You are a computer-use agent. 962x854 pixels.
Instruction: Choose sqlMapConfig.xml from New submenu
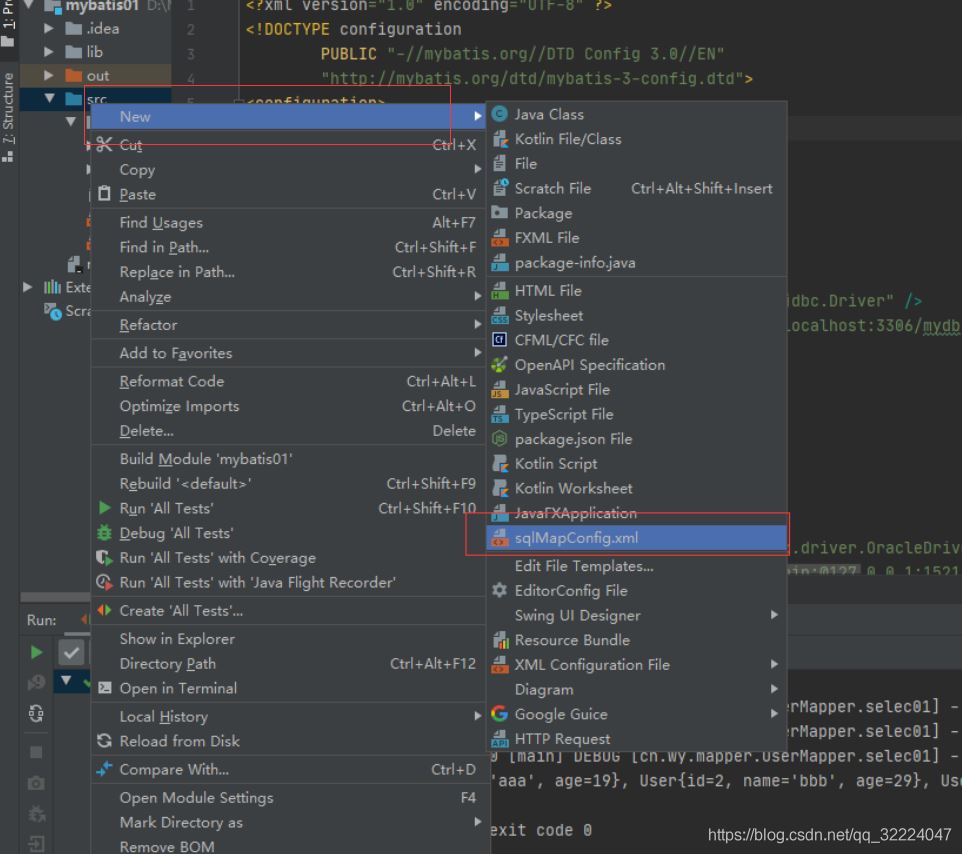(576, 538)
